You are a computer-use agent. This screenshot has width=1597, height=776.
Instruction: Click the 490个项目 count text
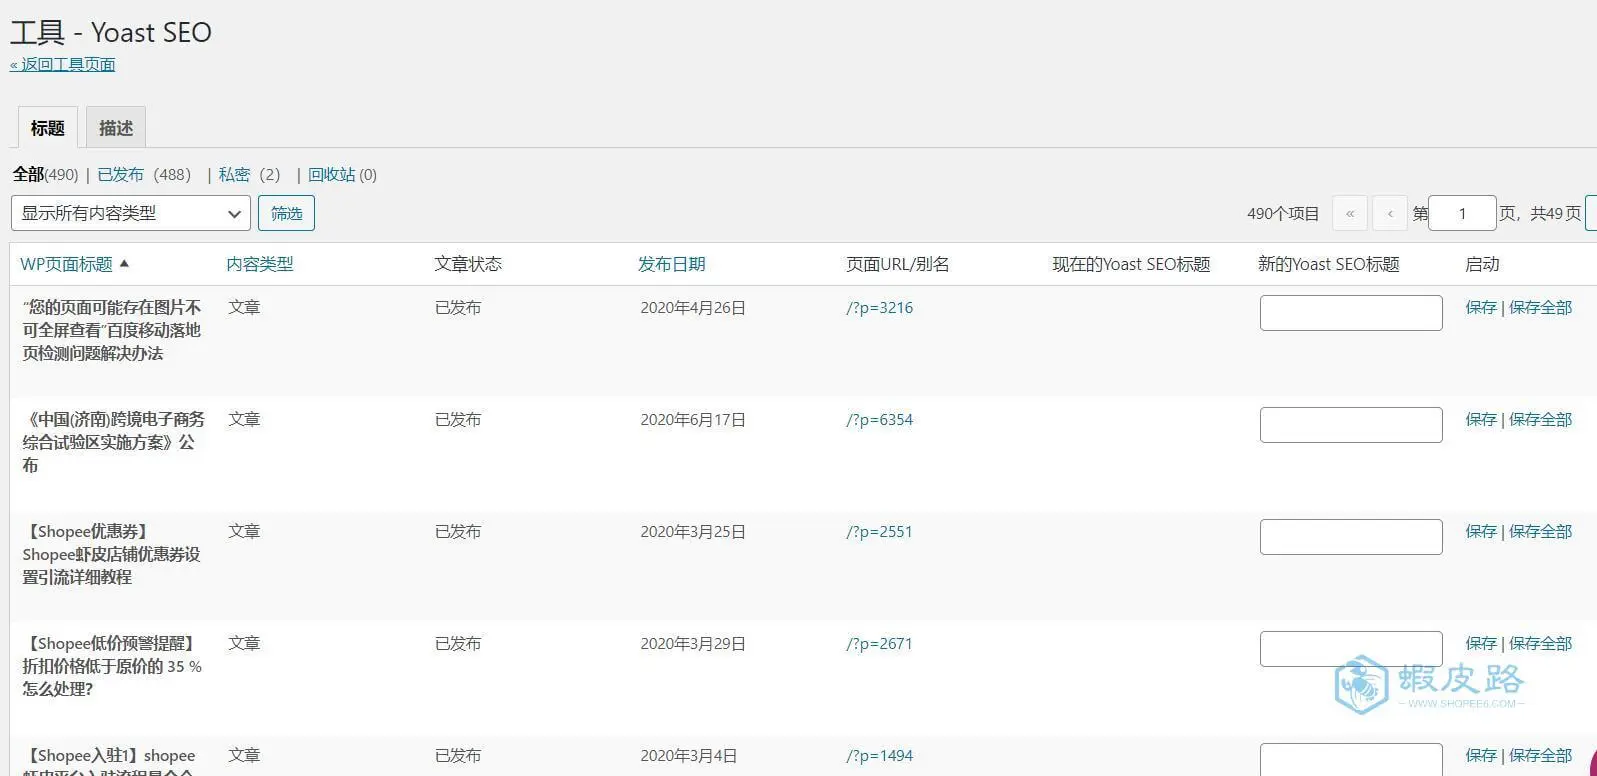(x=1283, y=214)
